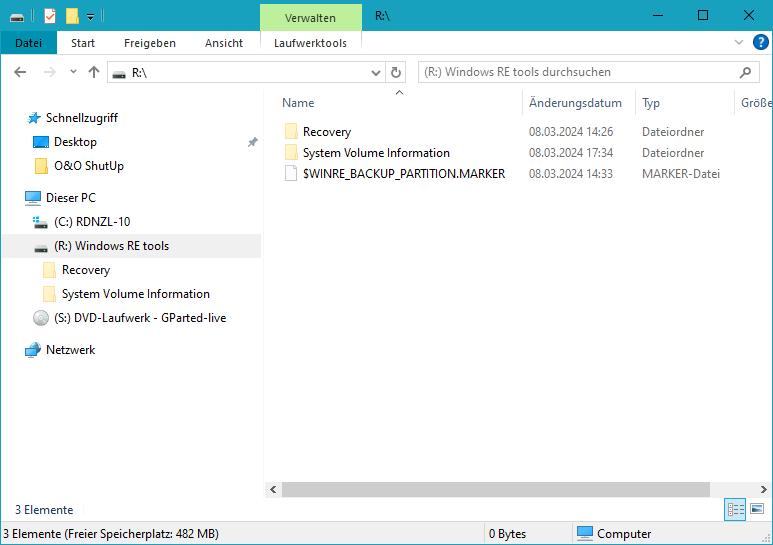Sort by the Änderungsdatum column header
Image resolution: width=773 pixels, height=545 pixels.
point(575,102)
